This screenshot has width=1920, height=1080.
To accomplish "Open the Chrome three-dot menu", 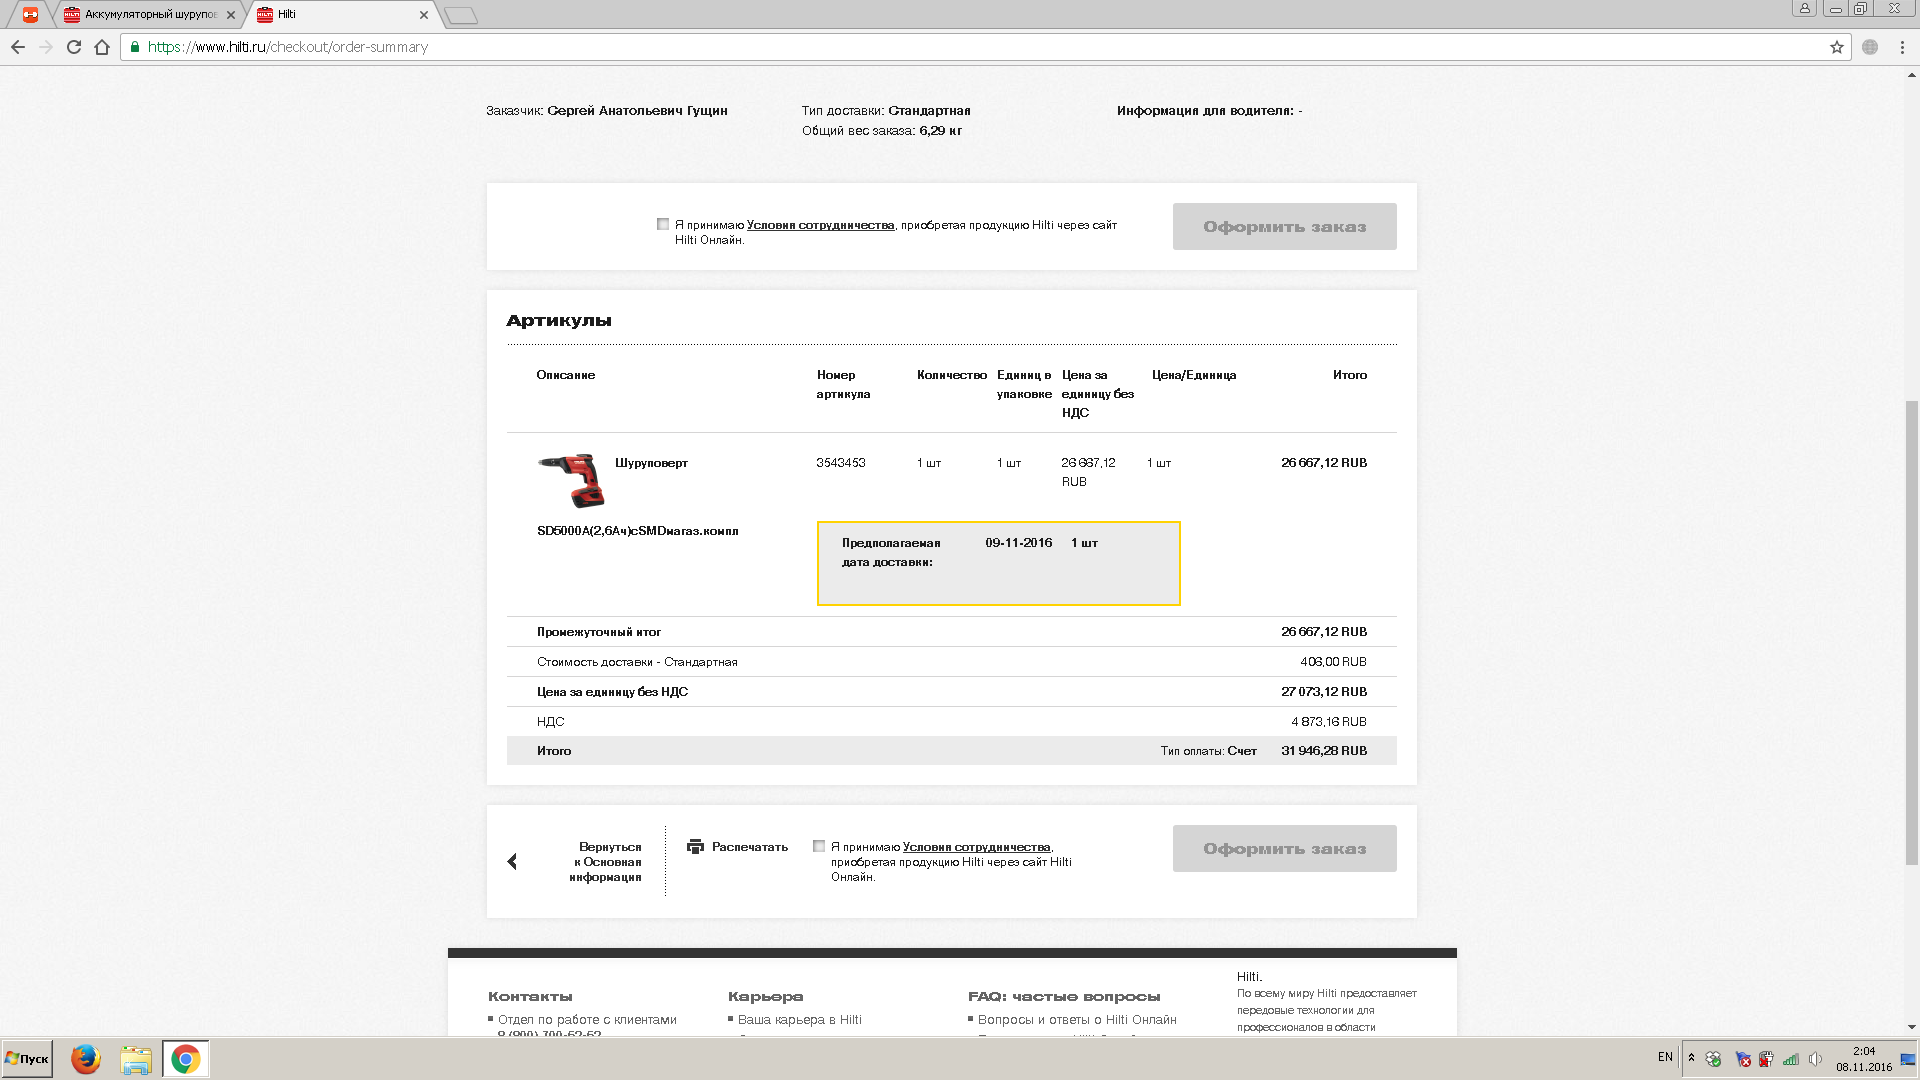I will tap(1902, 47).
